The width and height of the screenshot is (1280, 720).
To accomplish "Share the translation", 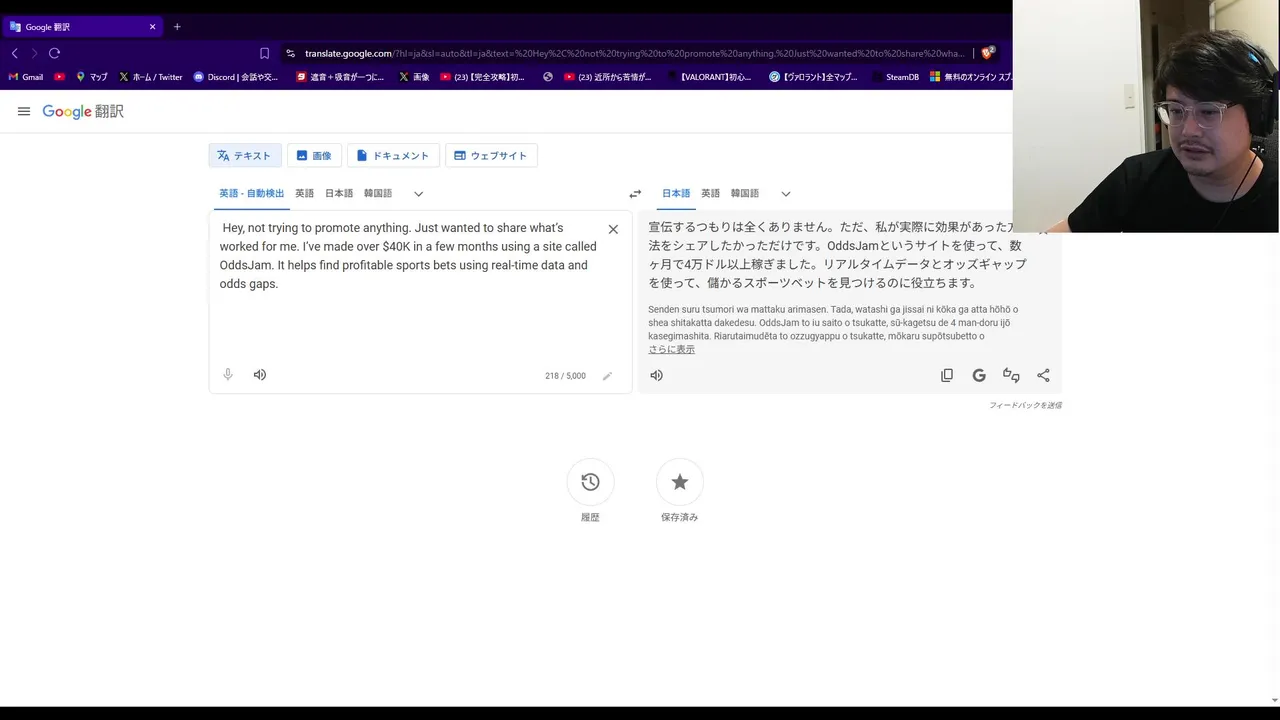I will 1043,376.
